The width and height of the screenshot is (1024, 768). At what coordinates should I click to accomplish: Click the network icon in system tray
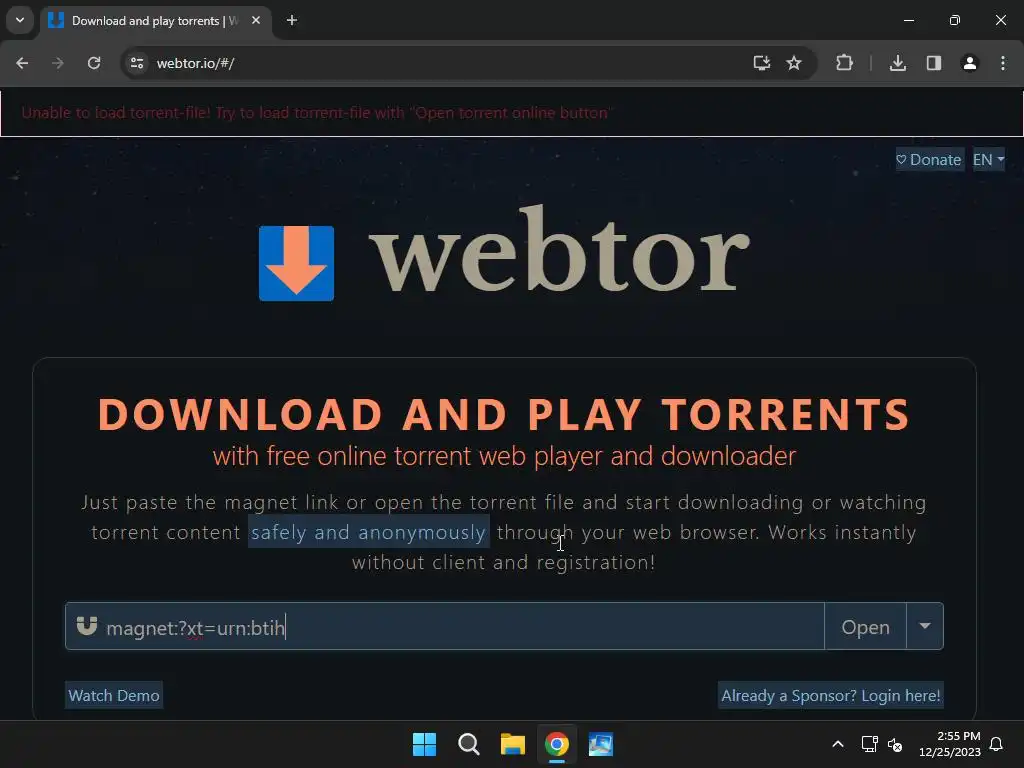[869, 744]
